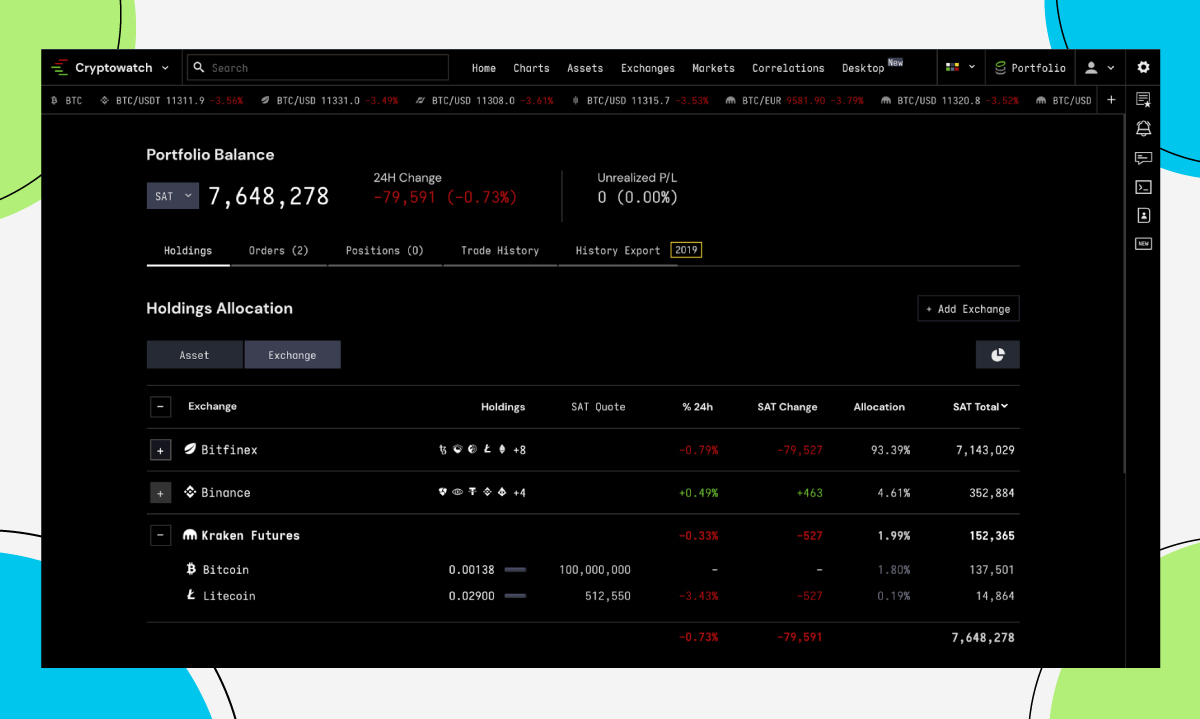The image size is (1200, 719).
Task: Expand the Binance holdings row
Action: [x=160, y=492]
